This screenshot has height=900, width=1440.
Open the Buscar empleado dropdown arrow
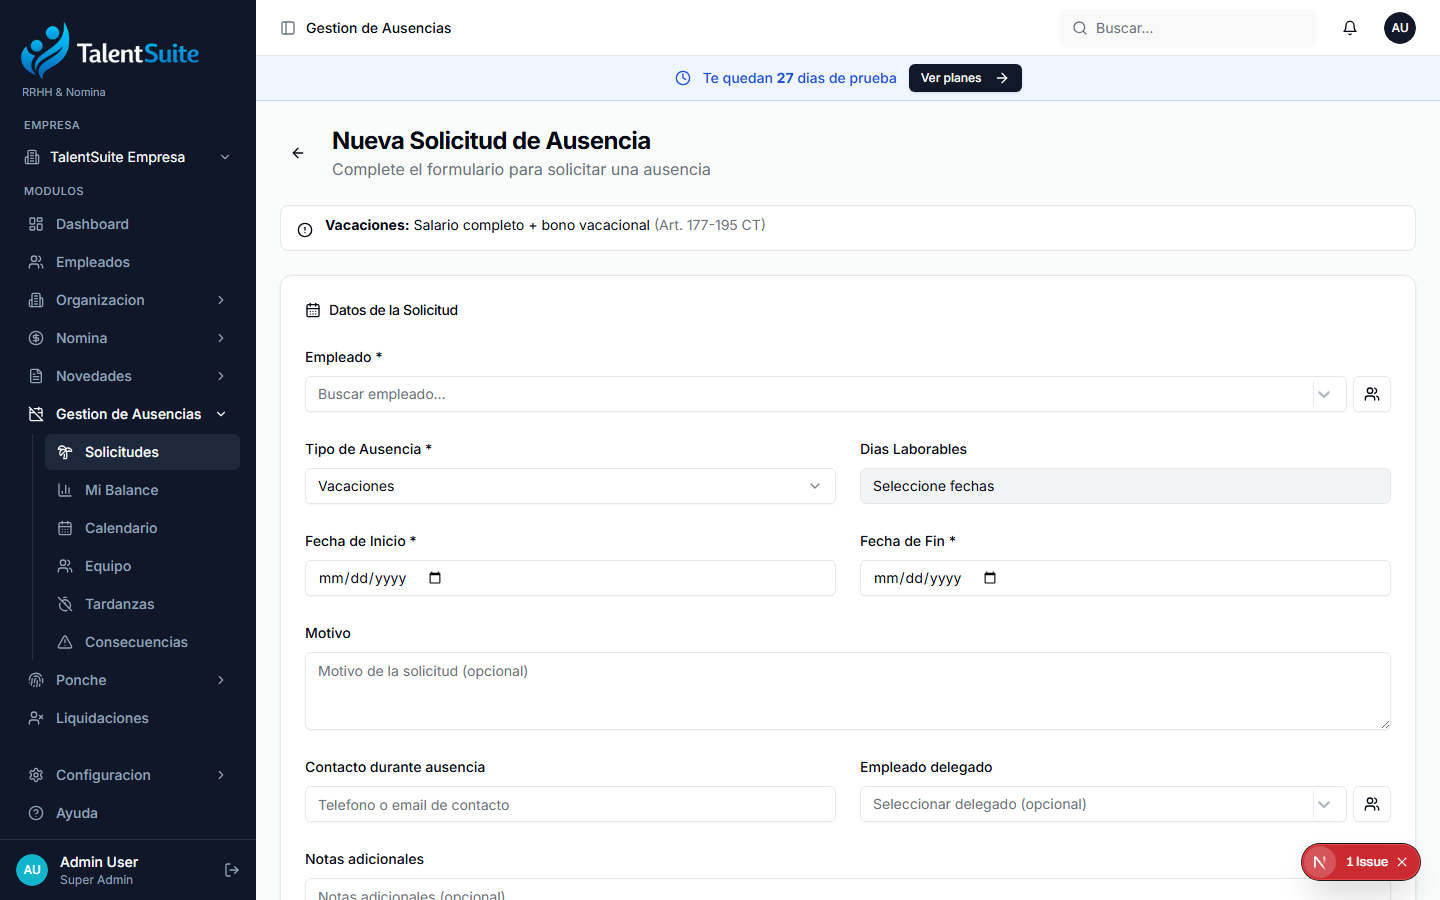[x=1324, y=394]
